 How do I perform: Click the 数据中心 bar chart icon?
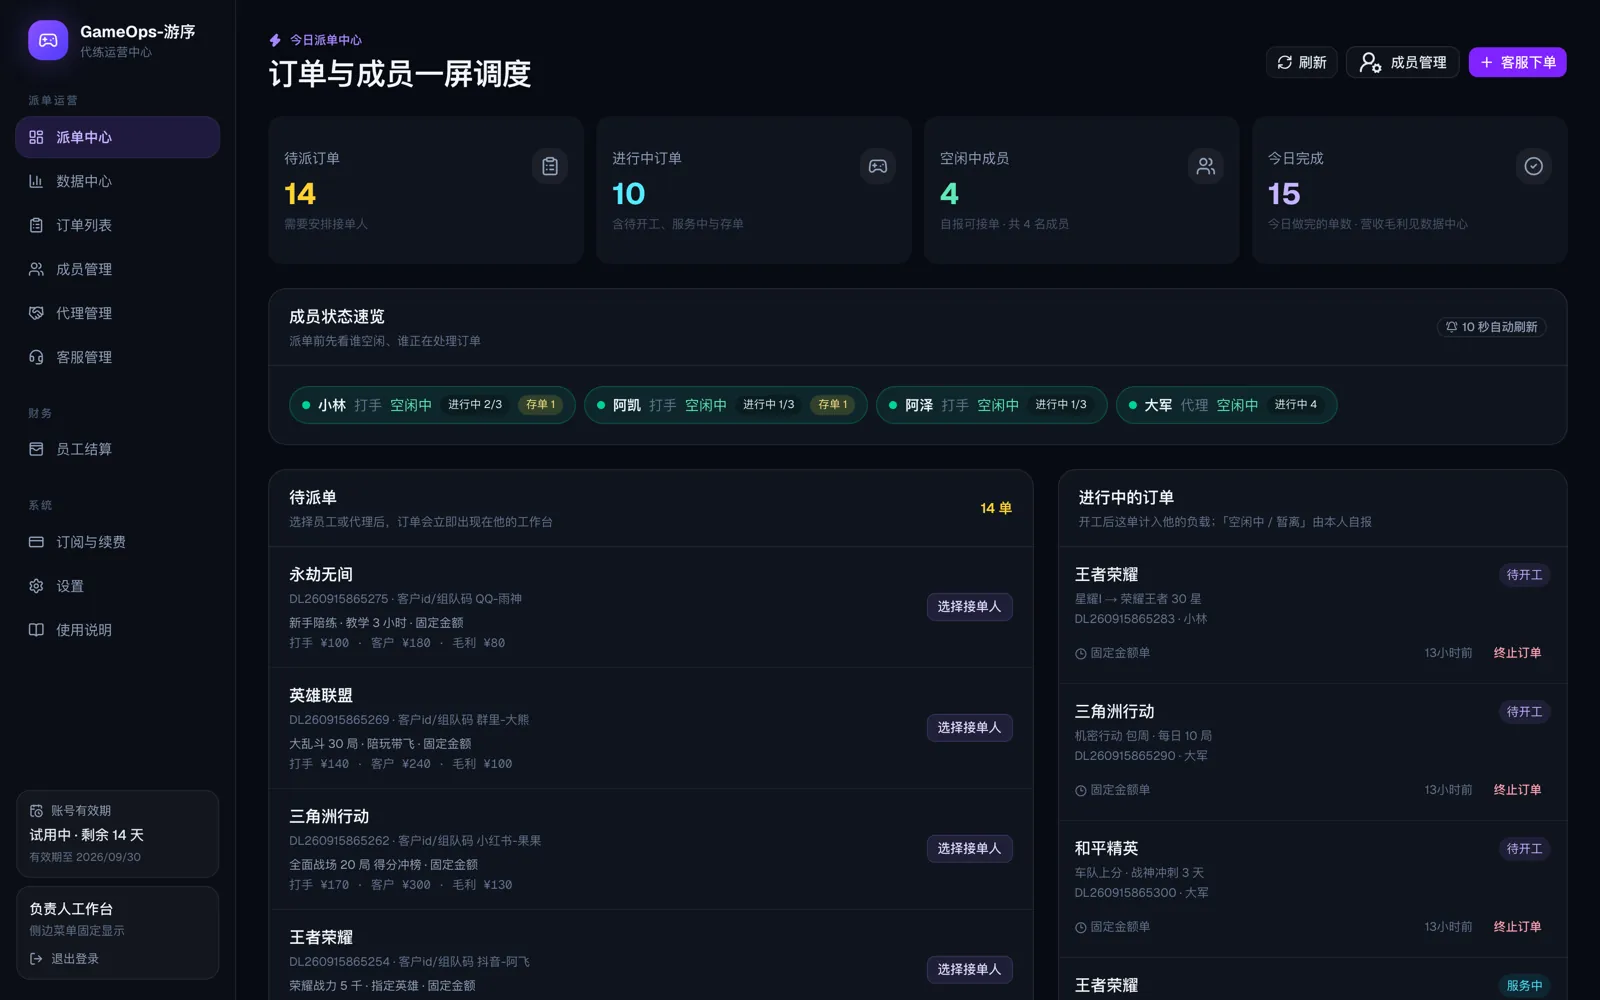pyautogui.click(x=36, y=181)
